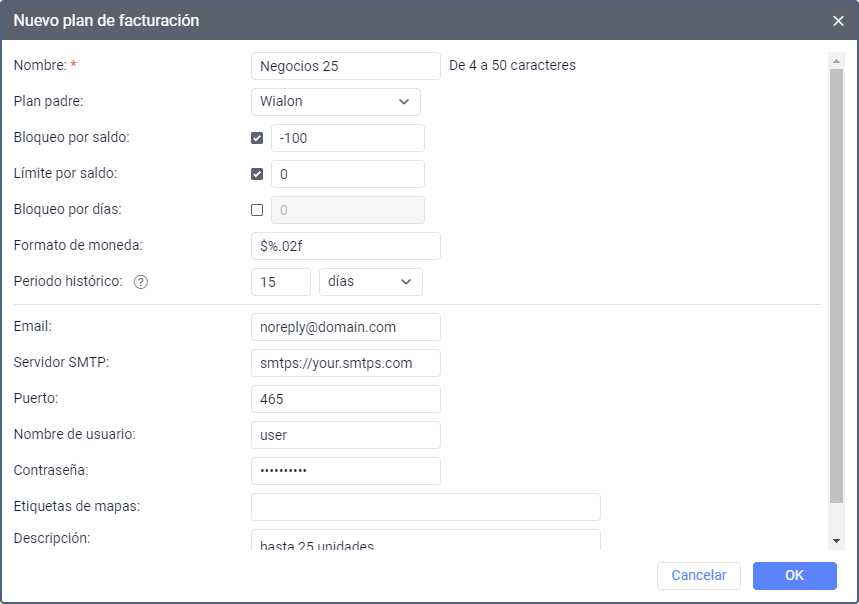The height and width of the screenshot is (604, 859).
Task: Click the empty Etiquetas de mapas field
Action: coord(426,507)
